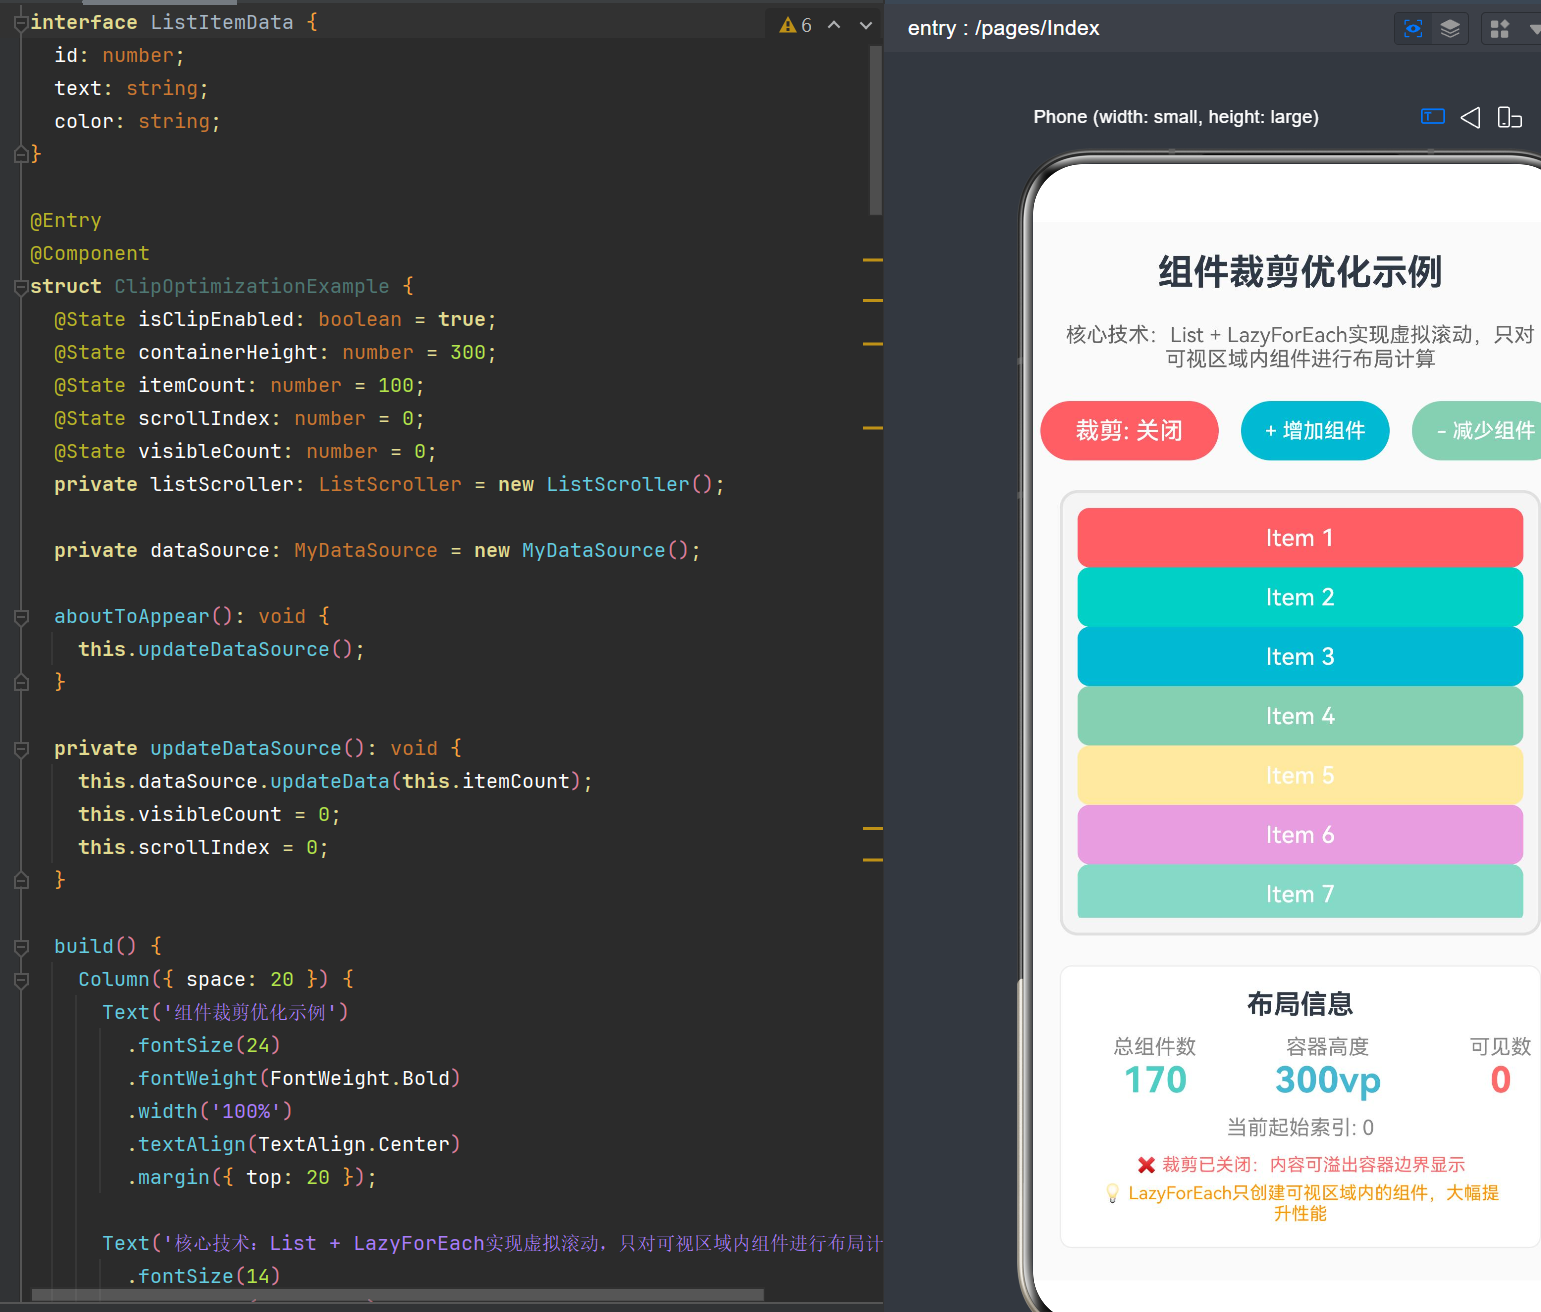1541x1312 pixels.
Task: Select Item 1 in the preview list
Action: 1300,538
